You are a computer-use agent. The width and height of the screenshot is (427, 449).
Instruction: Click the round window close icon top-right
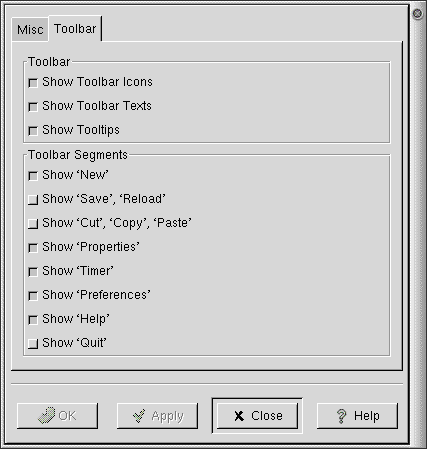pyautogui.click(x=417, y=14)
